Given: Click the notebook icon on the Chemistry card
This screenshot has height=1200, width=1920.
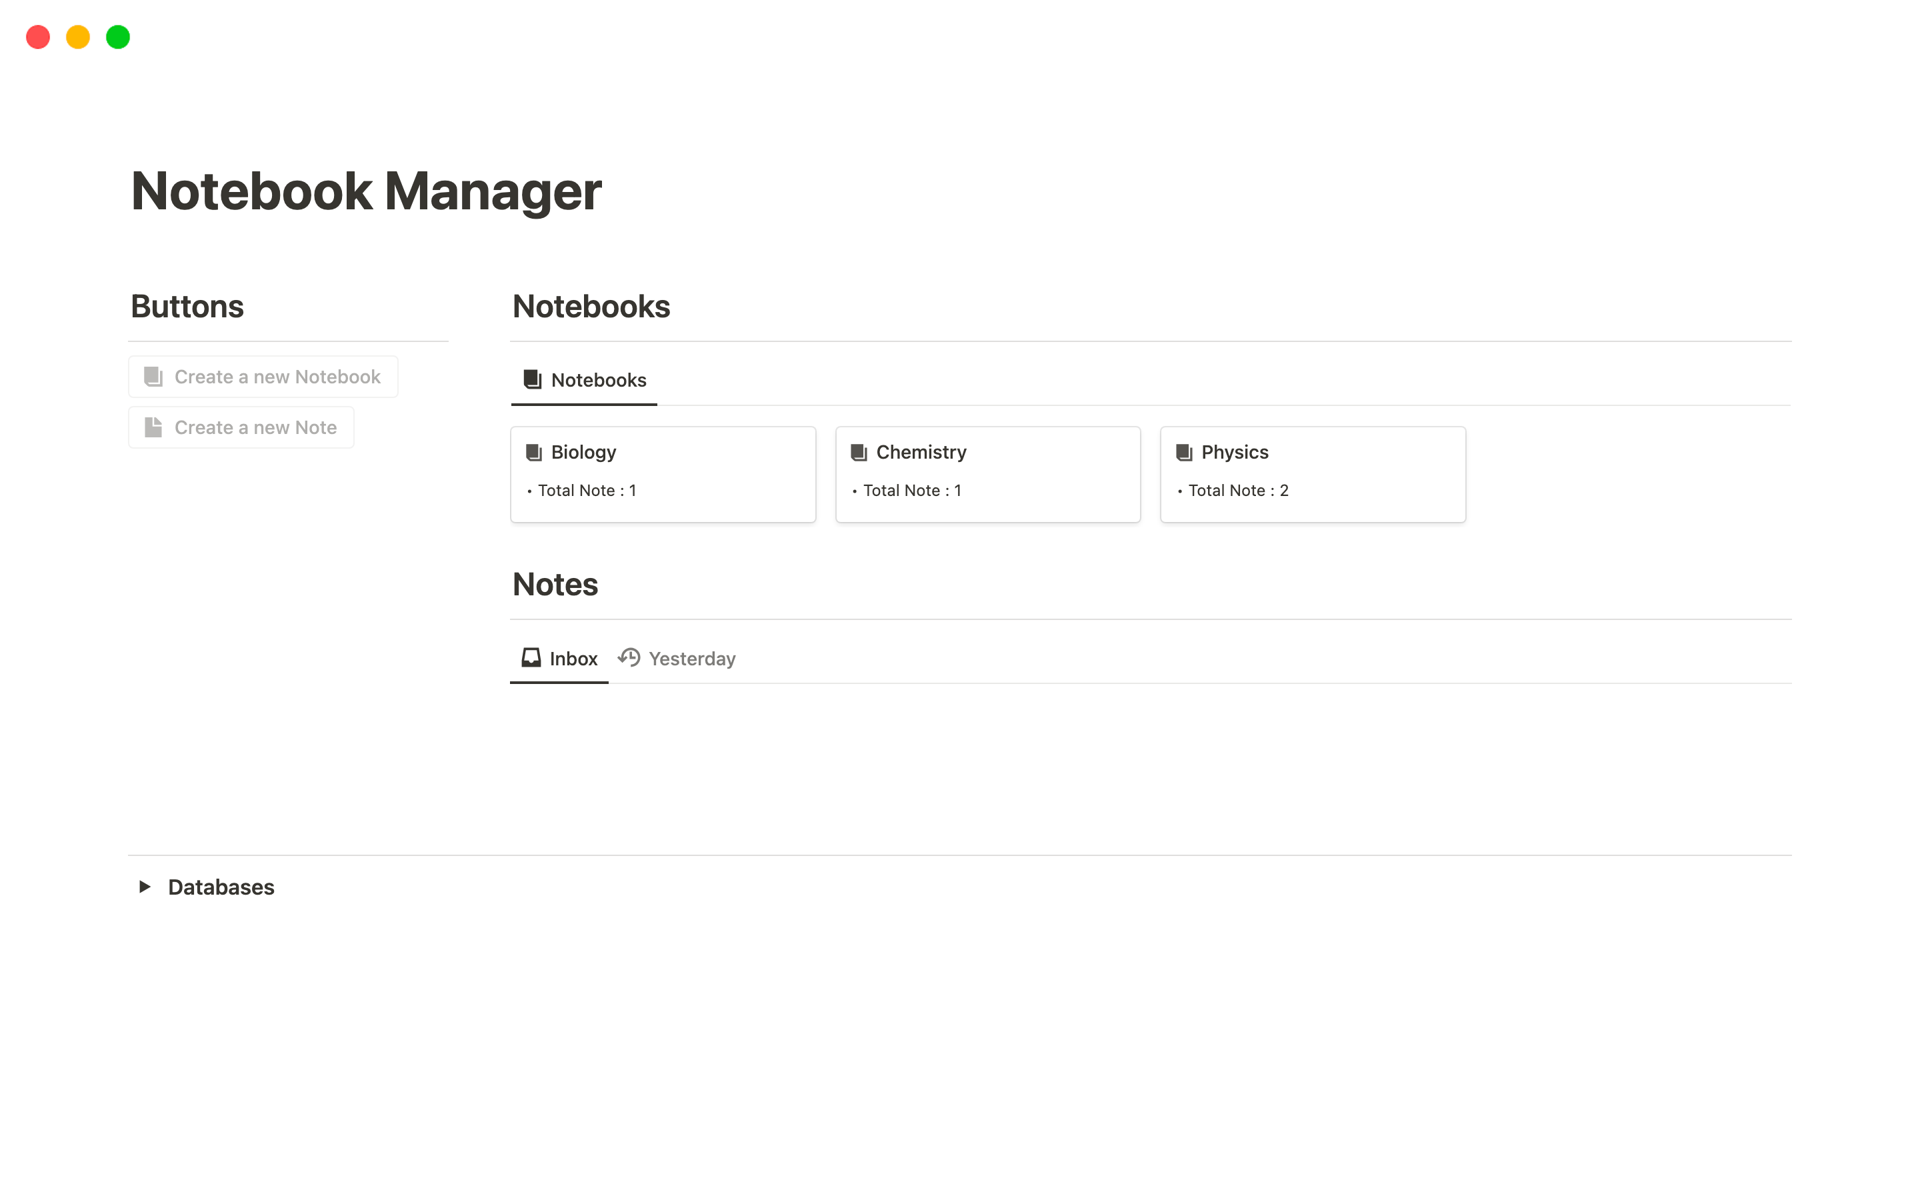Looking at the screenshot, I should [858, 452].
